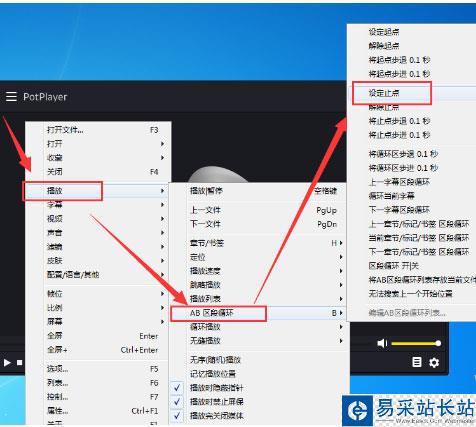Image resolution: width=476 pixels, height=427 pixels.
Task: Select 下一字幕区段循环
Action: [412, 210]
